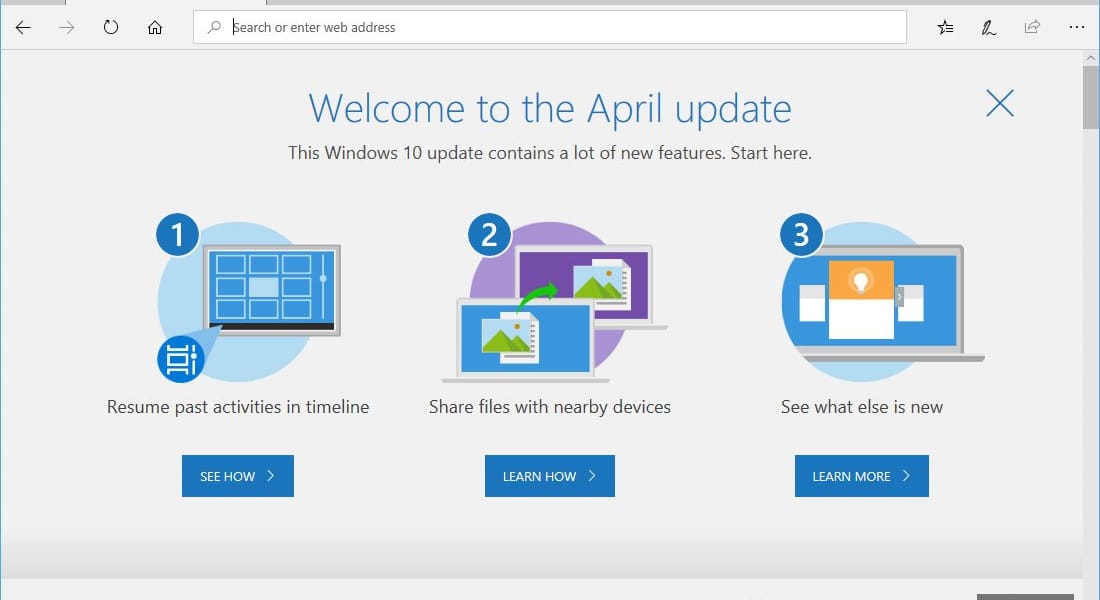The height and width of the screenshot is (600, 1100).
Task: Click the scrollbar up arrow
Action: pyautogui.click(x=1090, y=58)
